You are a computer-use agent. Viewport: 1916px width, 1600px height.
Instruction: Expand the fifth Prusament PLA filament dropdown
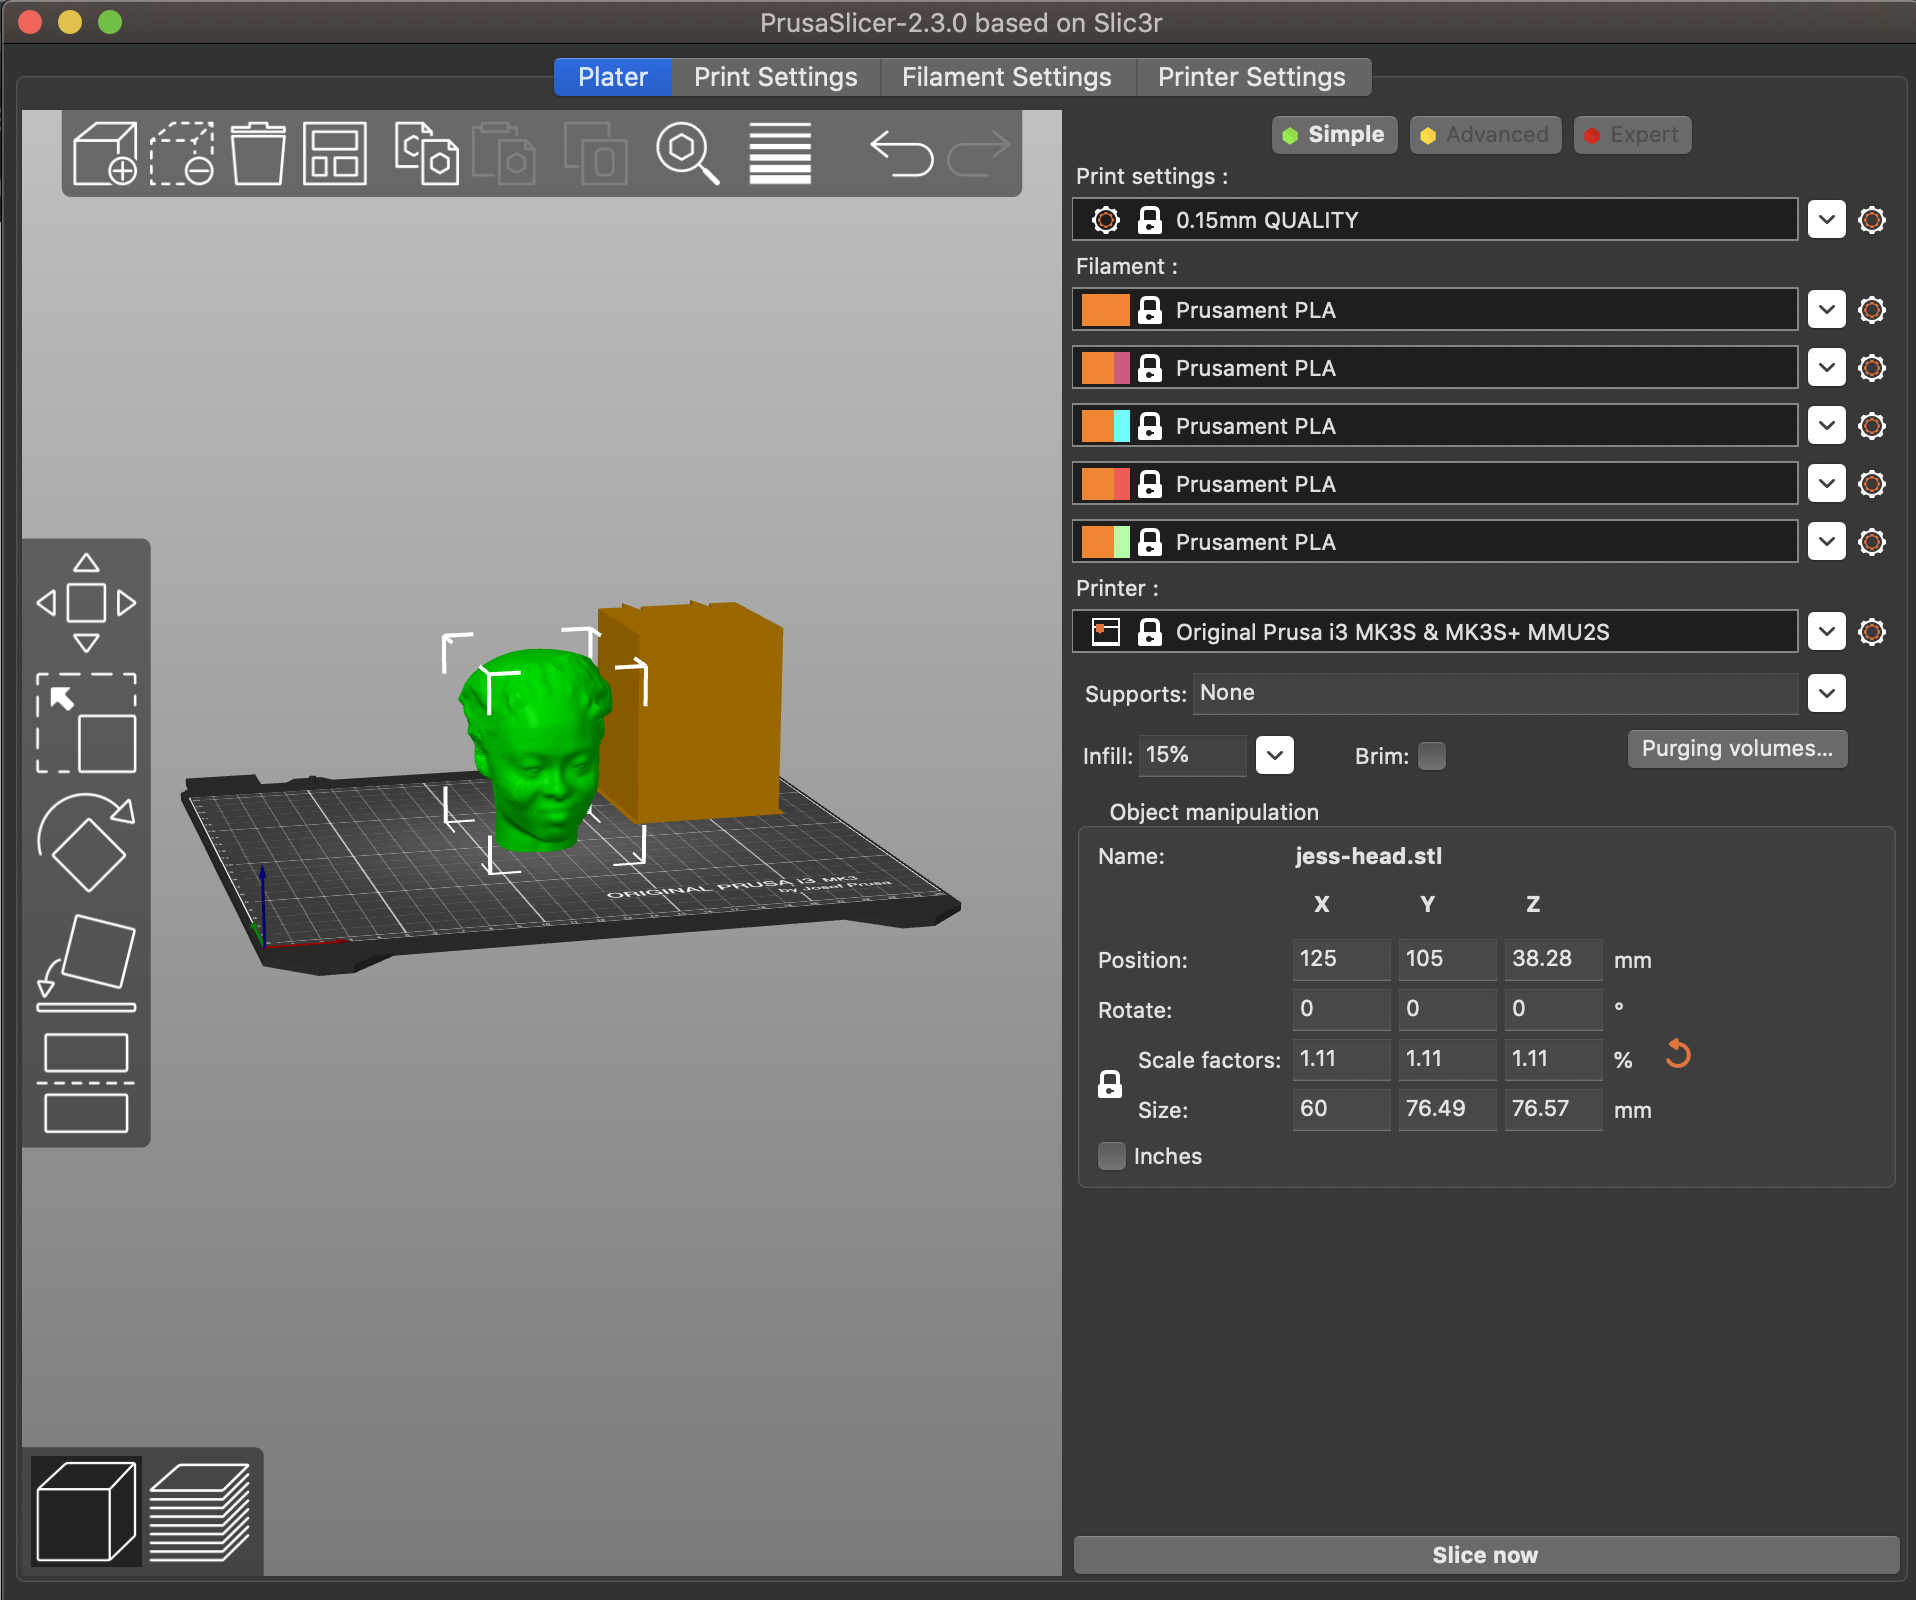(1826, 542)
